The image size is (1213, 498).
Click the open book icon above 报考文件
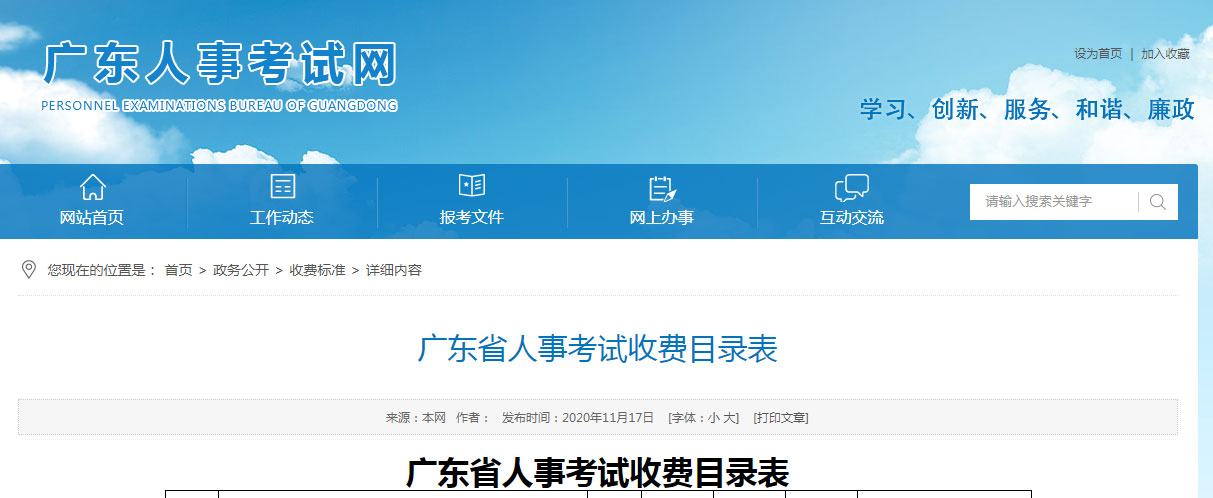click(472, 186)
